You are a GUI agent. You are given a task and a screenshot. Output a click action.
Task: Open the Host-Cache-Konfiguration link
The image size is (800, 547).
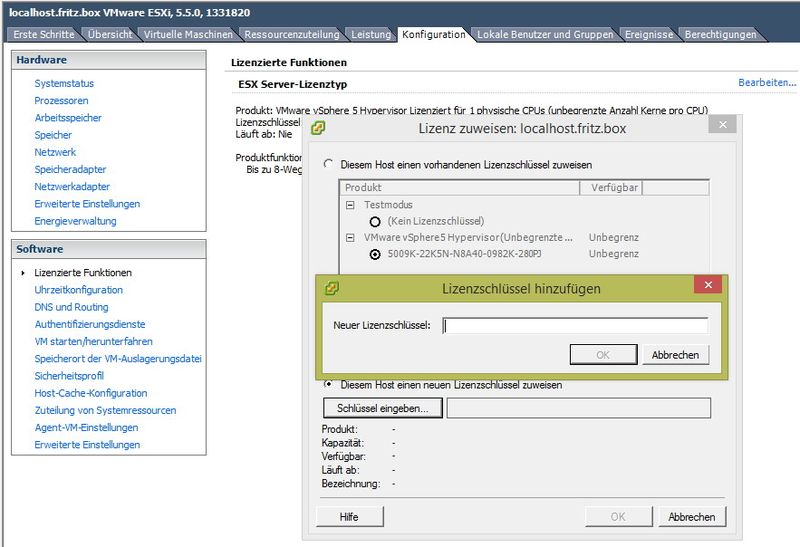point(91,393)
